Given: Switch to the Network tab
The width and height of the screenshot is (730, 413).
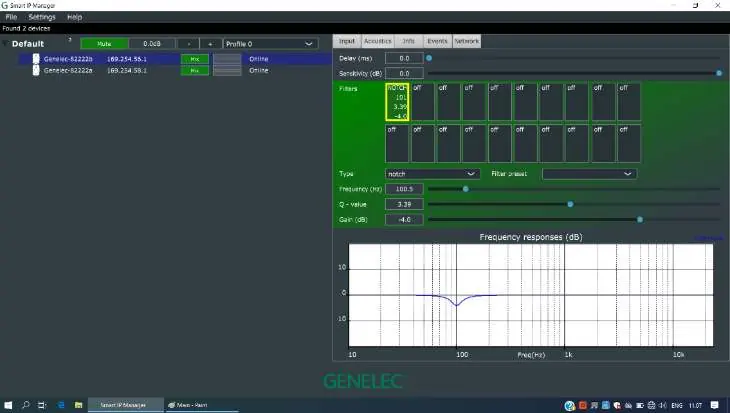Looking at the screenshot, I should (466, 41).
